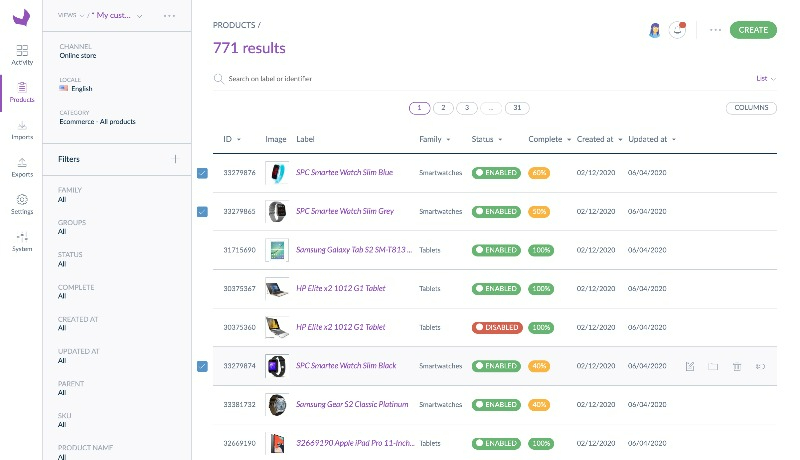Collapse the Filters panel bar icon
800x460 pixels.
176,159
